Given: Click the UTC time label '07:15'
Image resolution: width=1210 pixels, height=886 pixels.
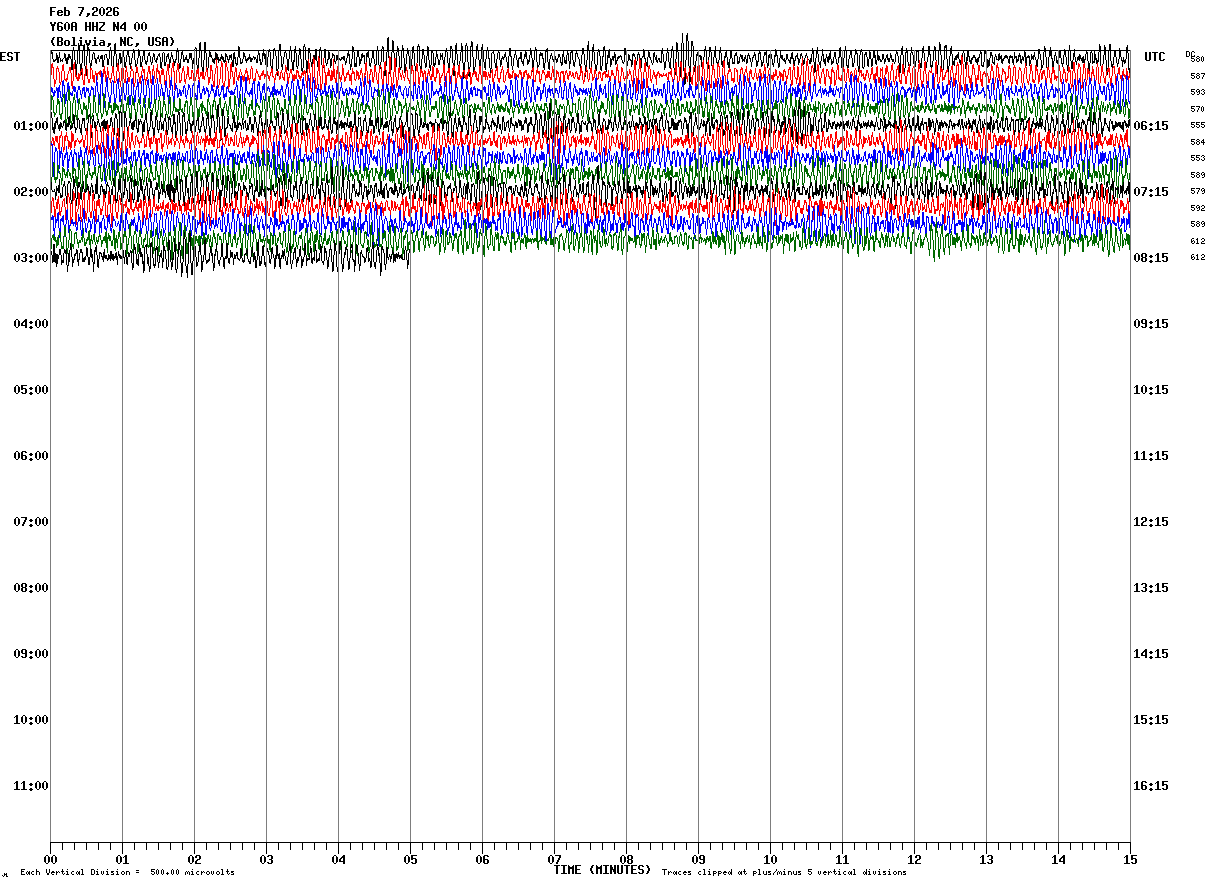Looking at the screenshot, I should (1151, 192).
